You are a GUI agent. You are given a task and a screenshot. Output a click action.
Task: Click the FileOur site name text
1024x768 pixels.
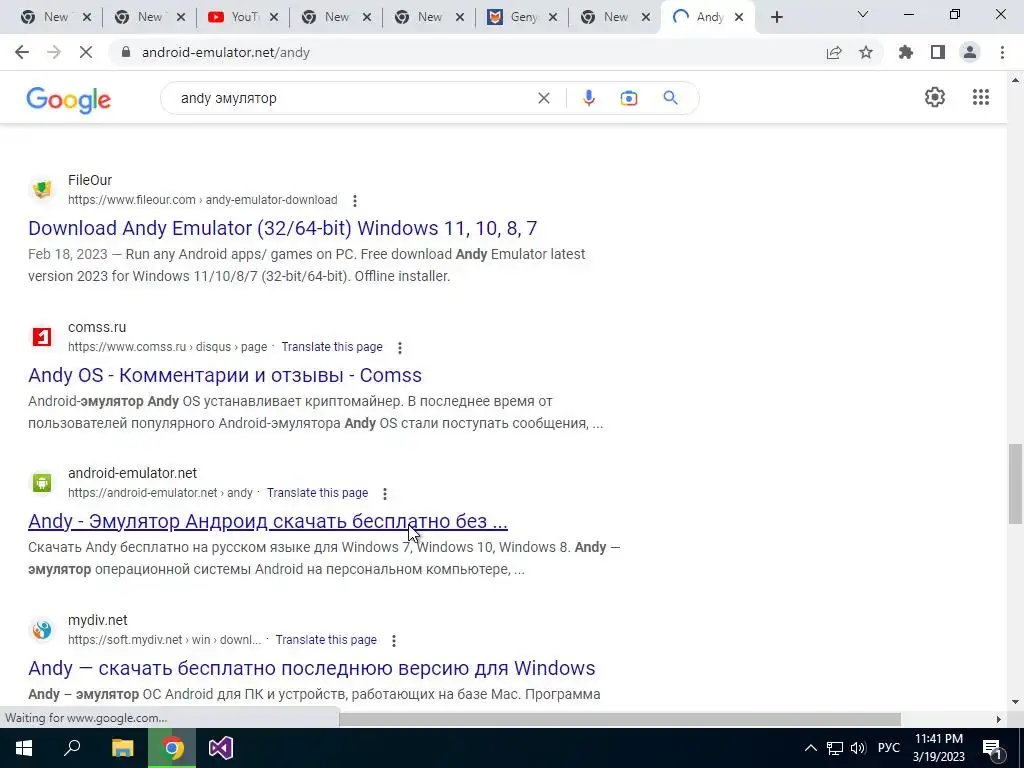[x=90, y=180]
